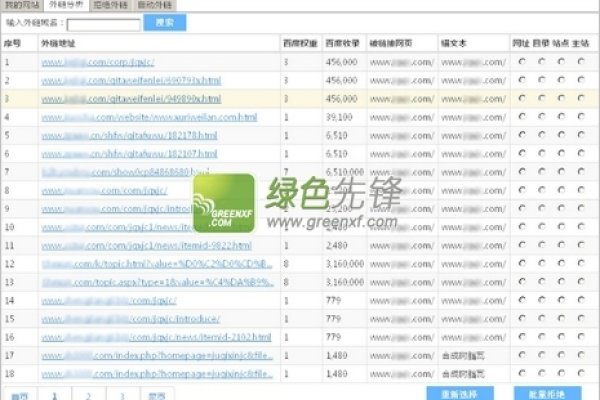Select the 目录 radio in row 10
The height and width of the screenshot is (400, 600).
(x=541, y=227)
